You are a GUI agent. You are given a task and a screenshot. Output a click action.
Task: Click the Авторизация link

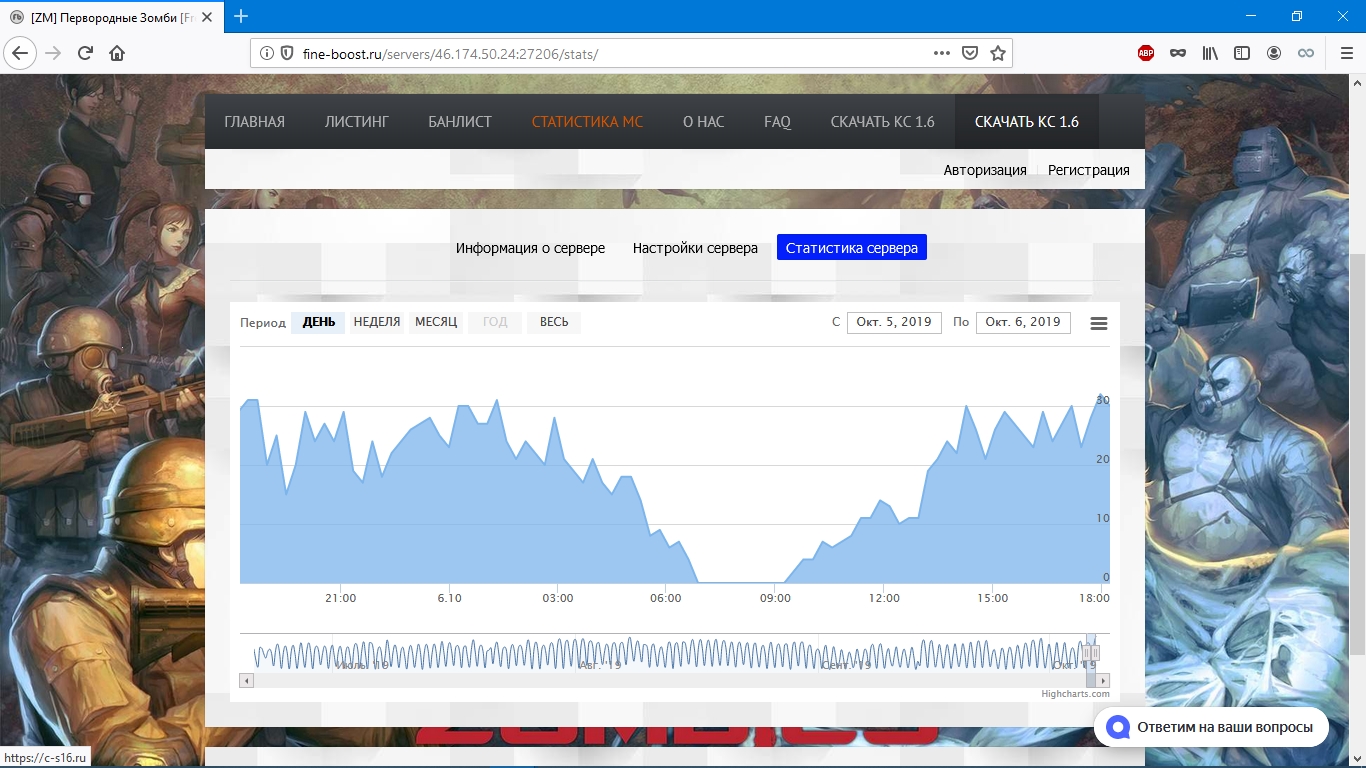985,170
